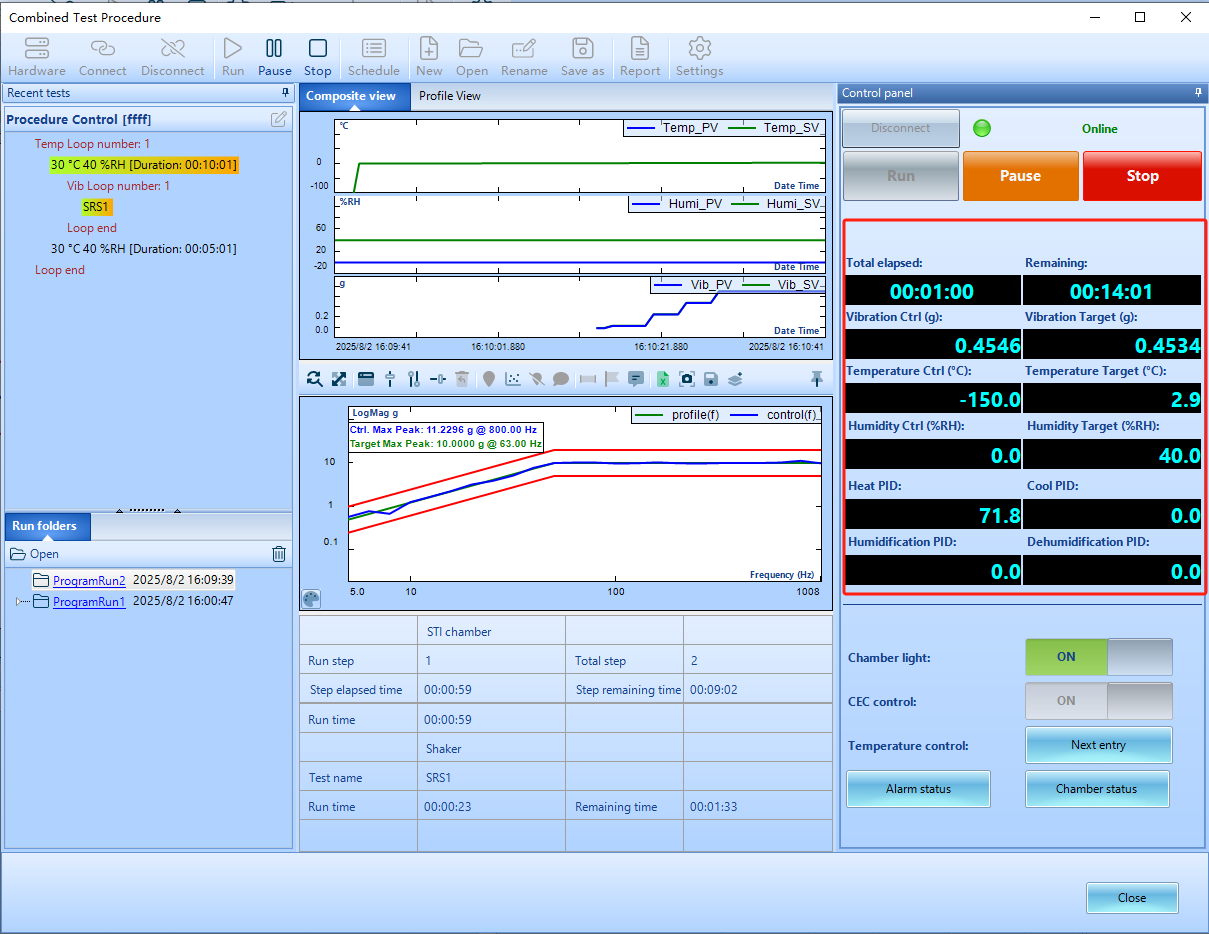Click the speech bubble annotation icon in chart toolbar
This screenshot has height=934, width=1209.
tap(561, 379)
